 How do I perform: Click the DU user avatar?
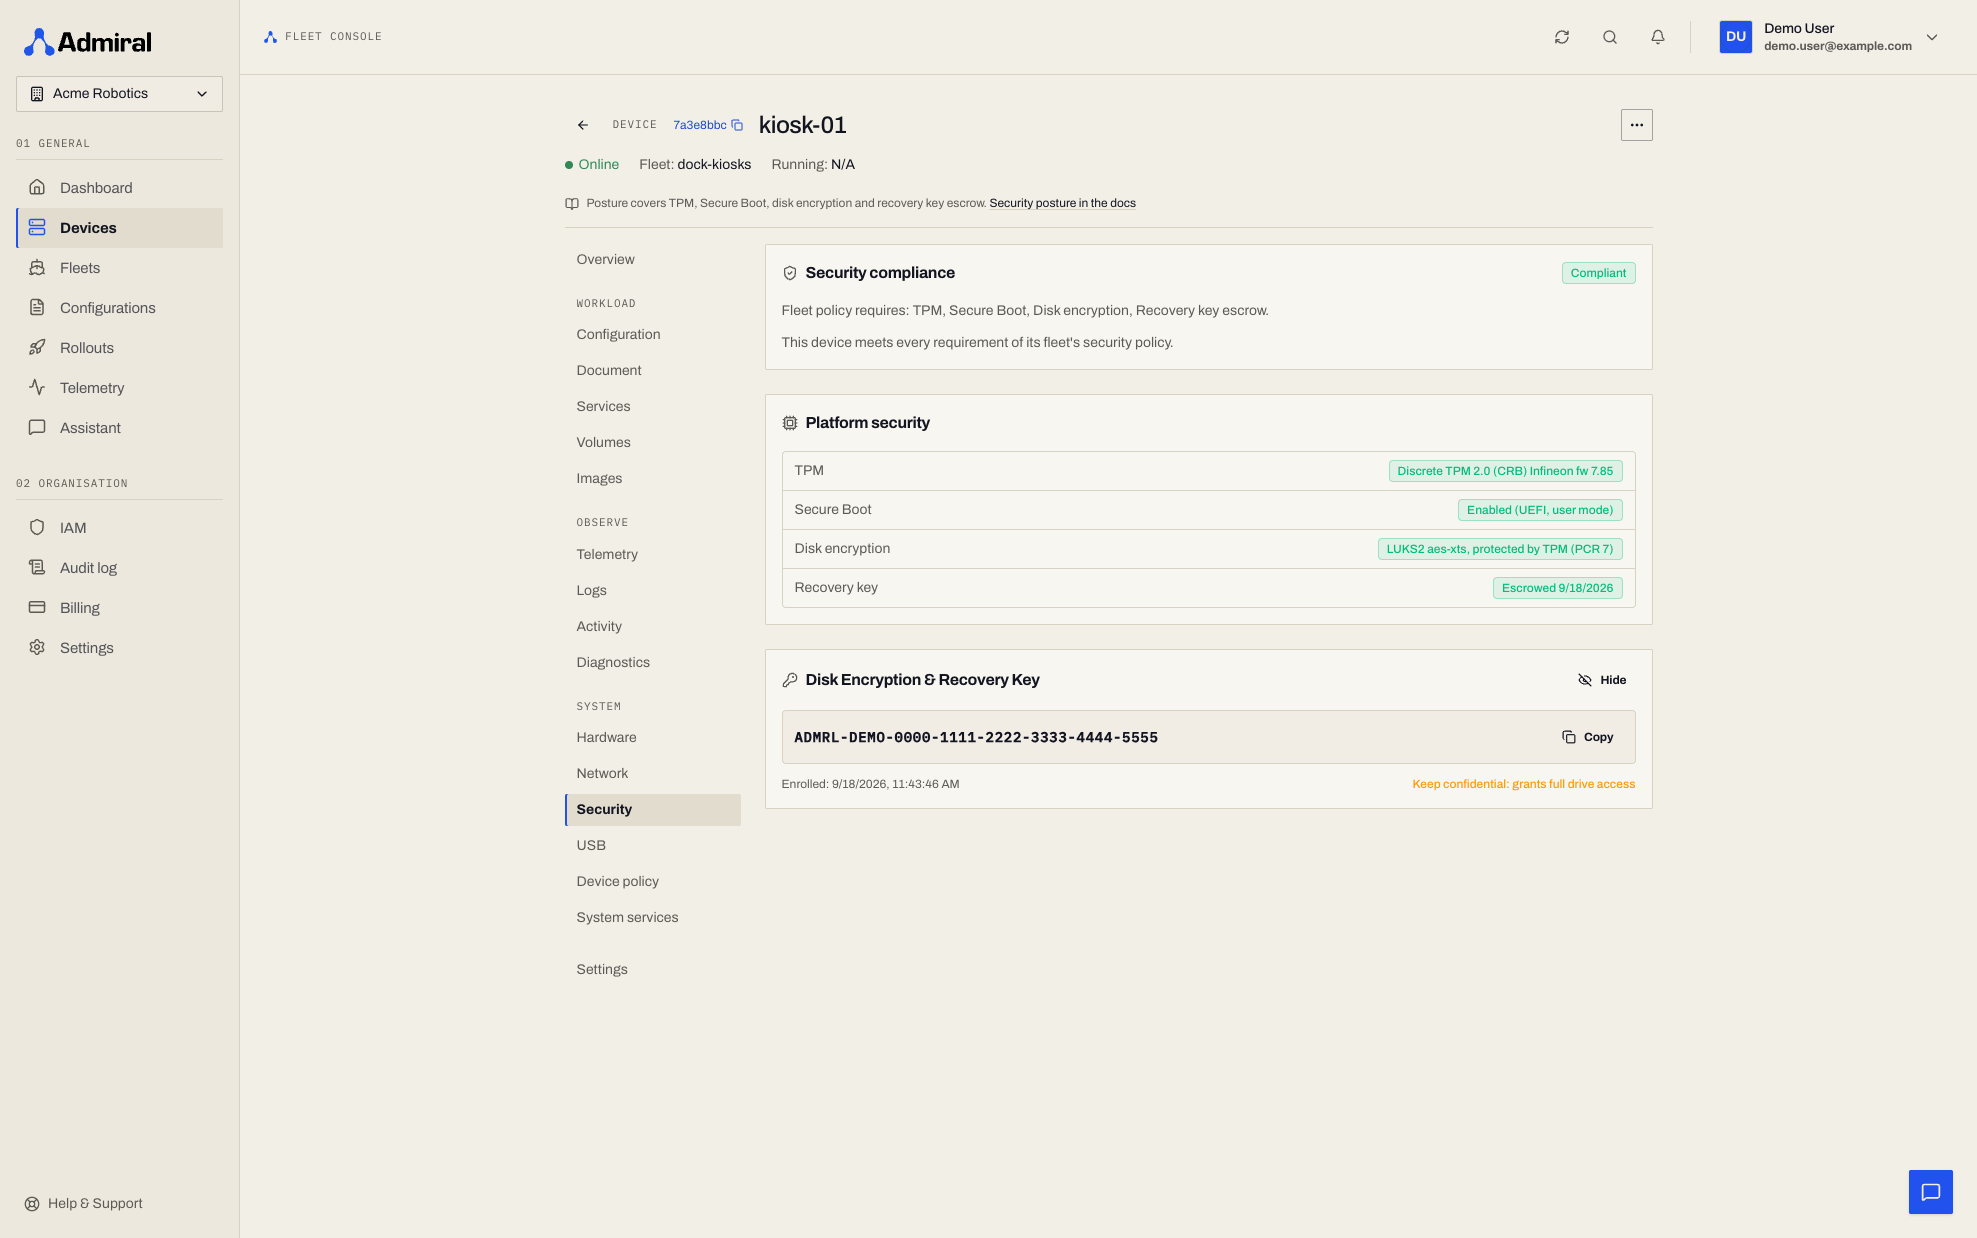tap(1736, 37)
